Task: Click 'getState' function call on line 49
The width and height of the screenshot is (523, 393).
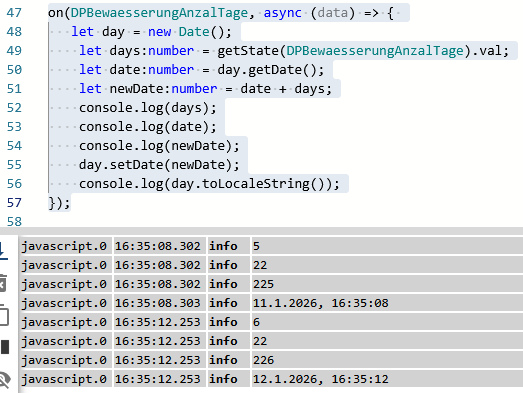Action: 248,51
